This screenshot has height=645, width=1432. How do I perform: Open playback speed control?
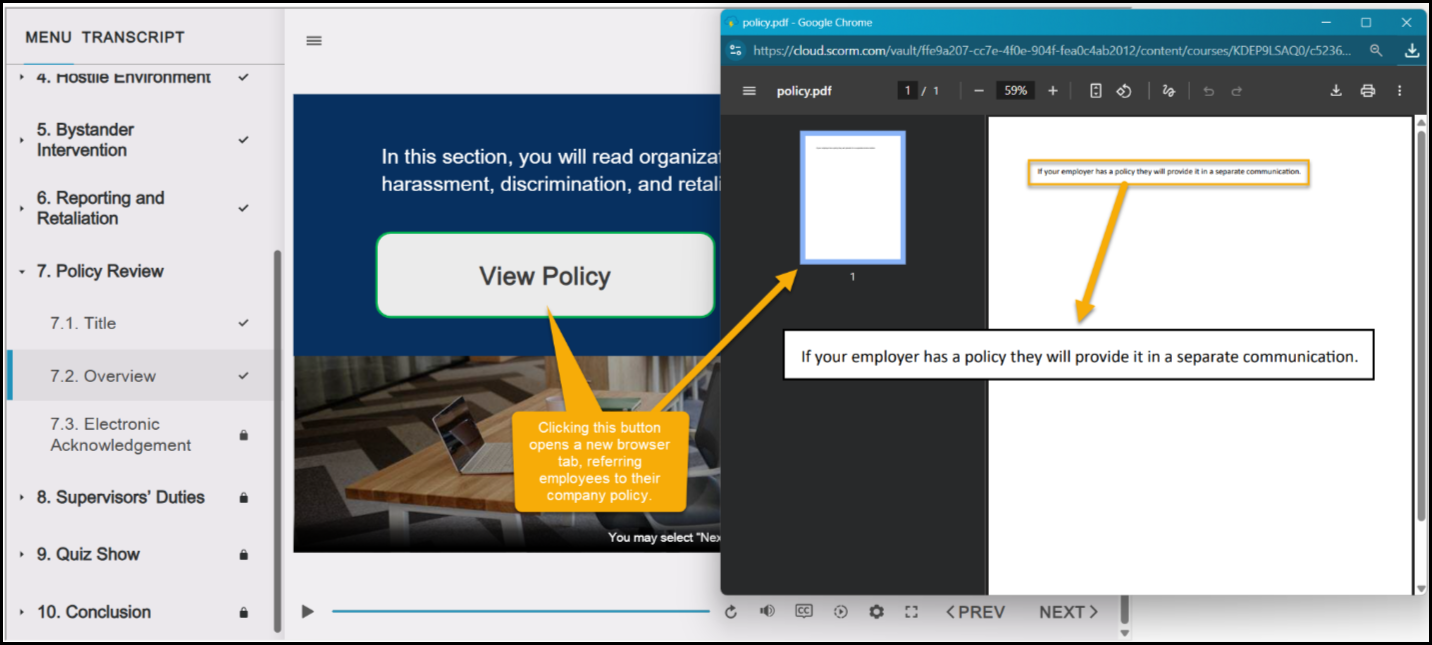tap(841, 612)
